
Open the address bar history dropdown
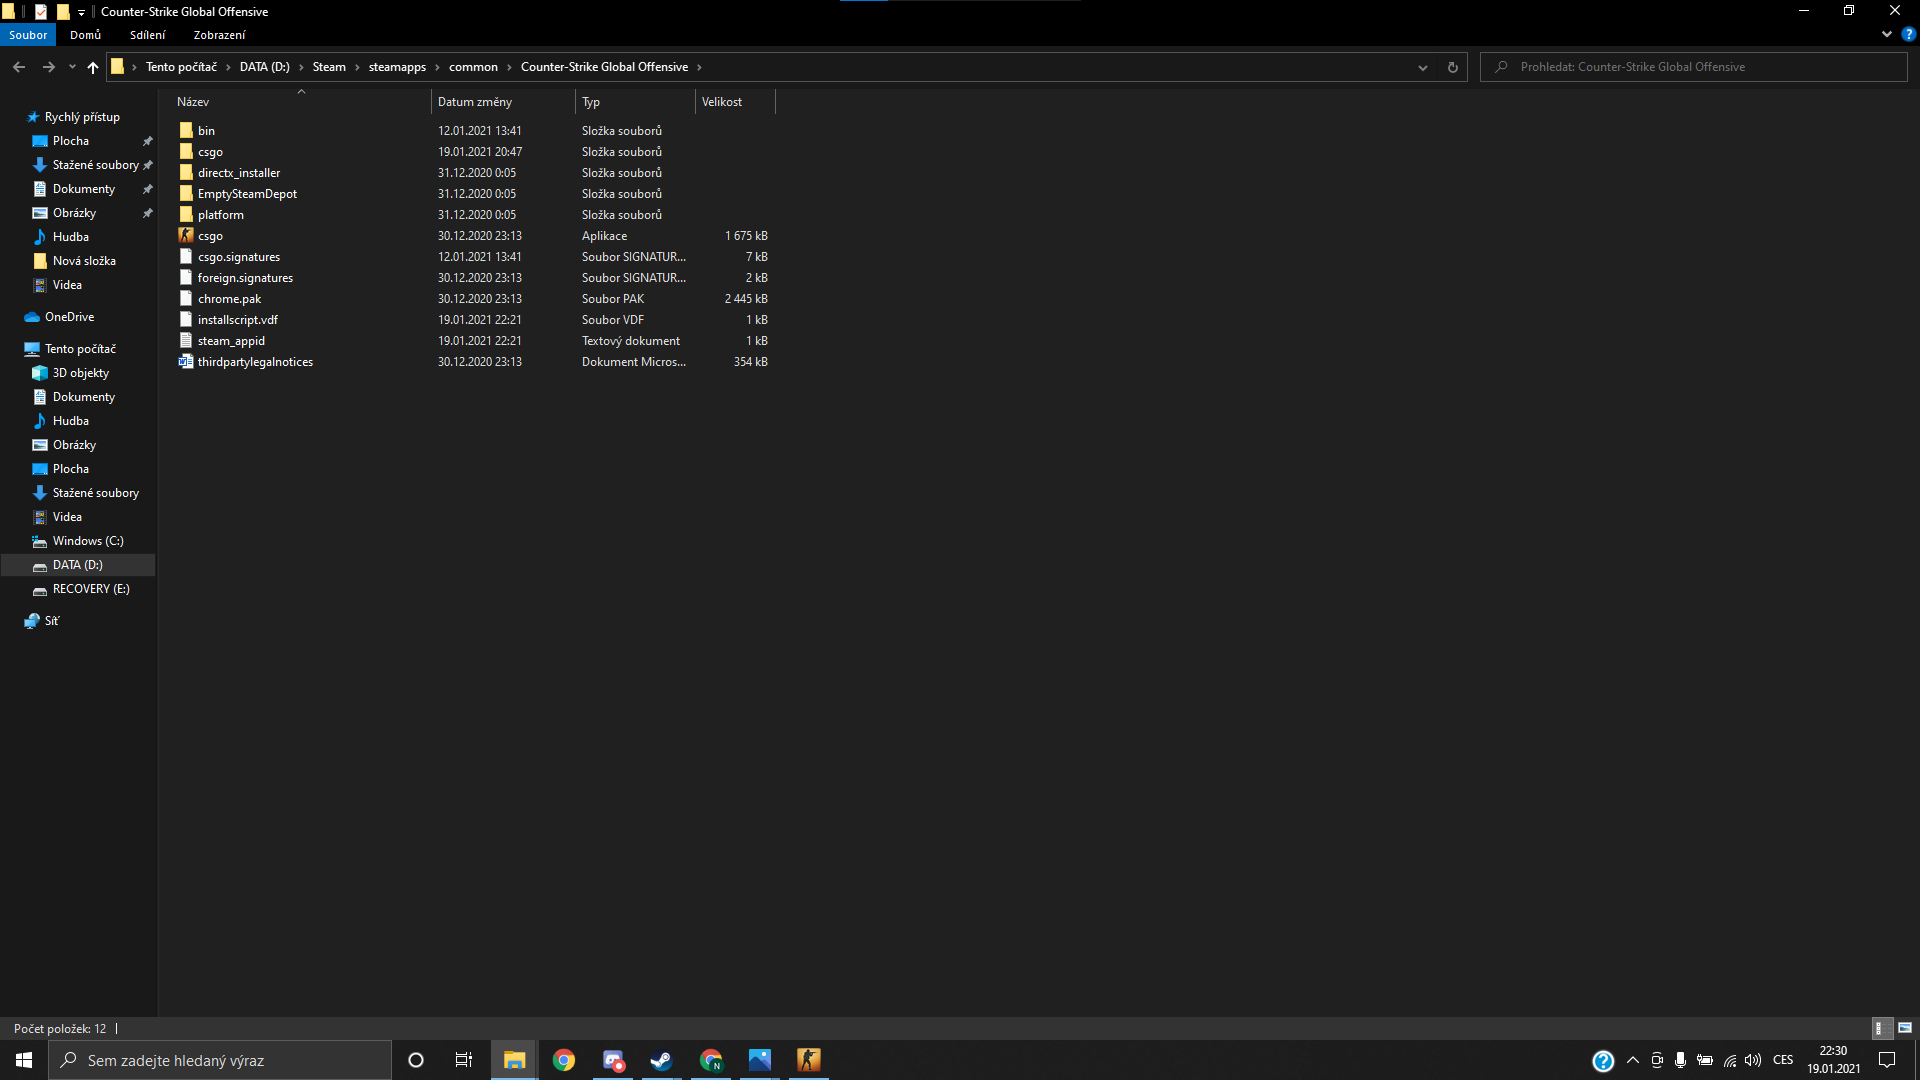coord(1422,67)
